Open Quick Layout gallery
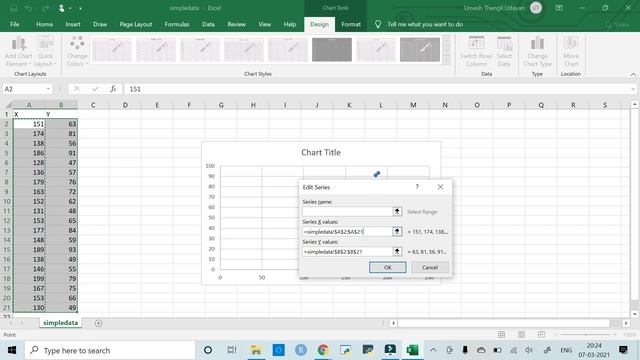The height and width of the screenshot is (360, 640). tap(45, 51)
